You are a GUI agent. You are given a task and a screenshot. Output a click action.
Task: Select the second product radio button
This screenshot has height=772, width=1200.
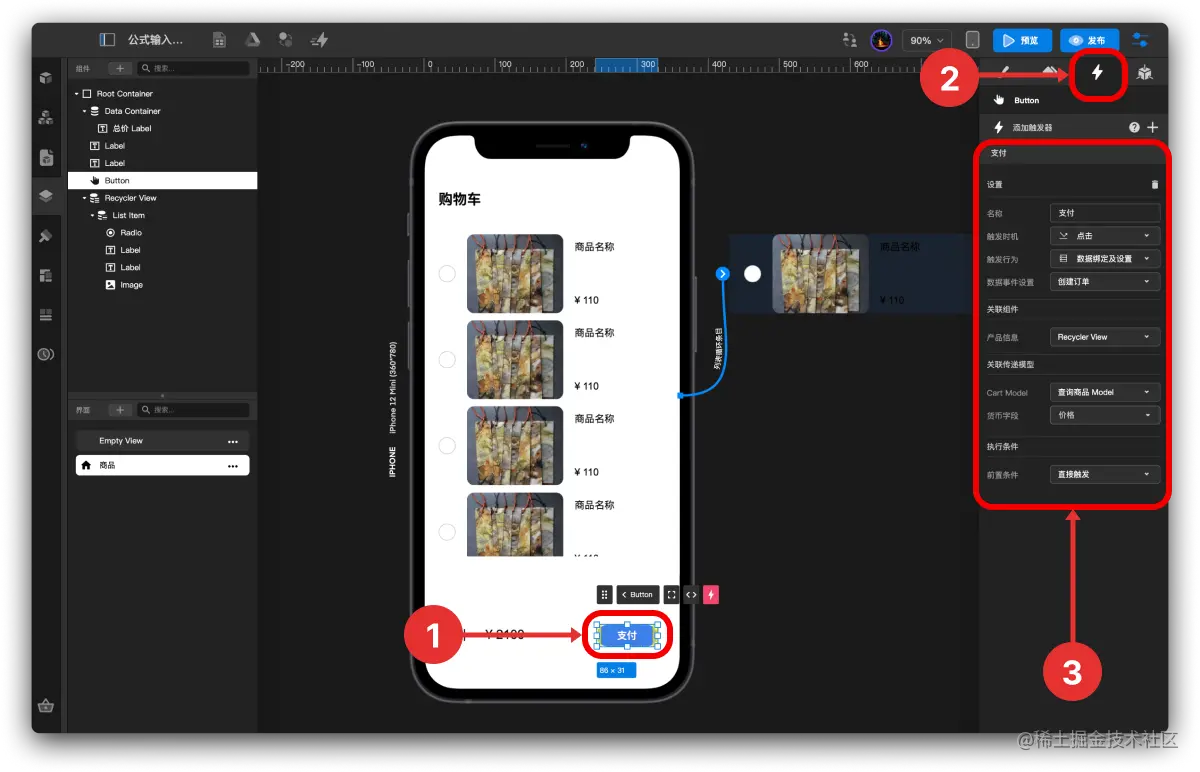[x=447, y=359]
